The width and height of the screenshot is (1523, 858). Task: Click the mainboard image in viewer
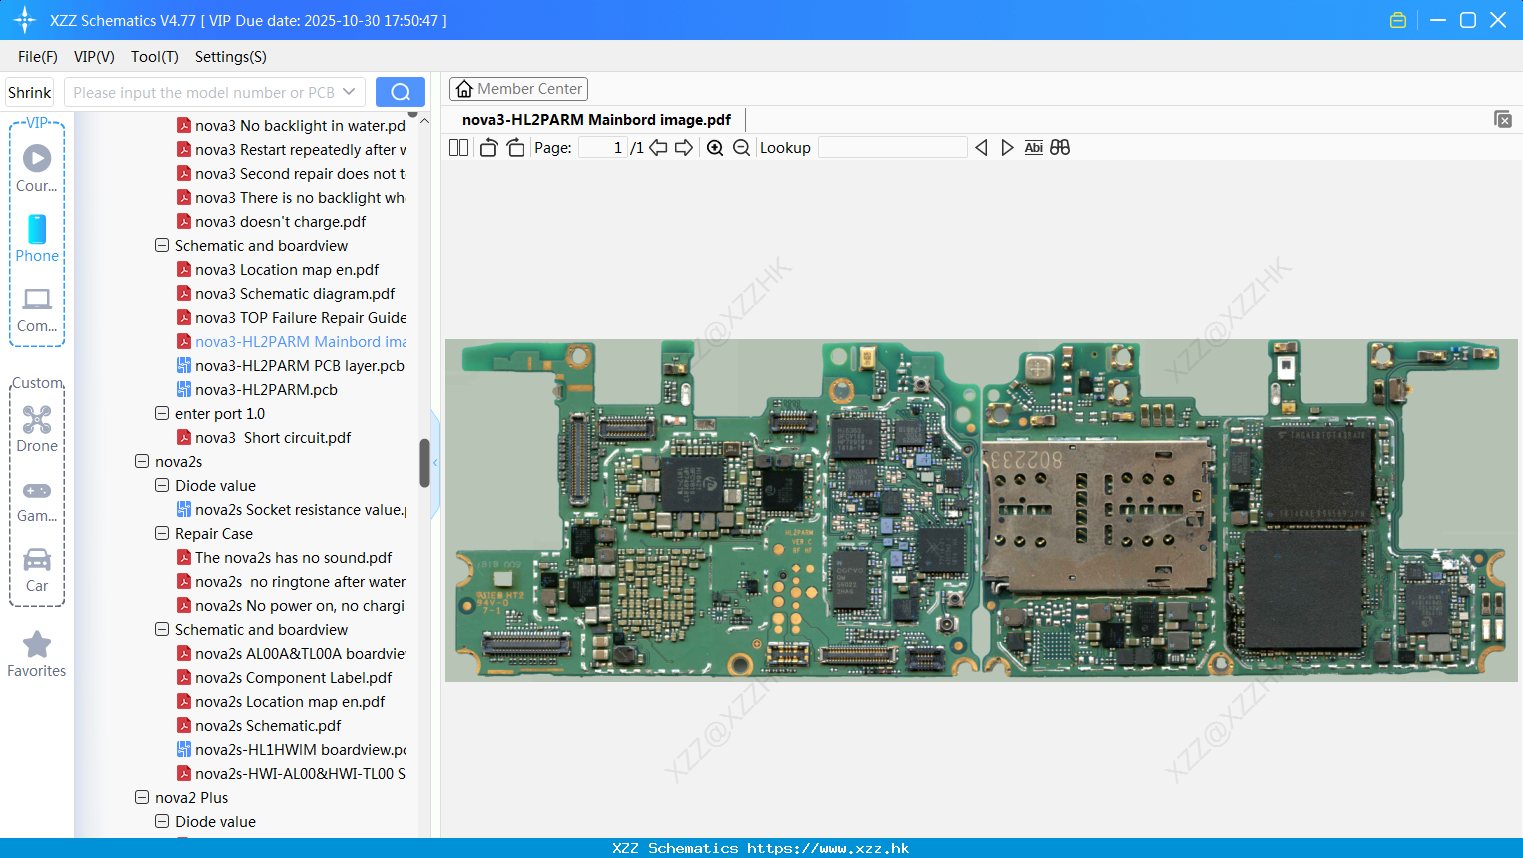(981, 510)
